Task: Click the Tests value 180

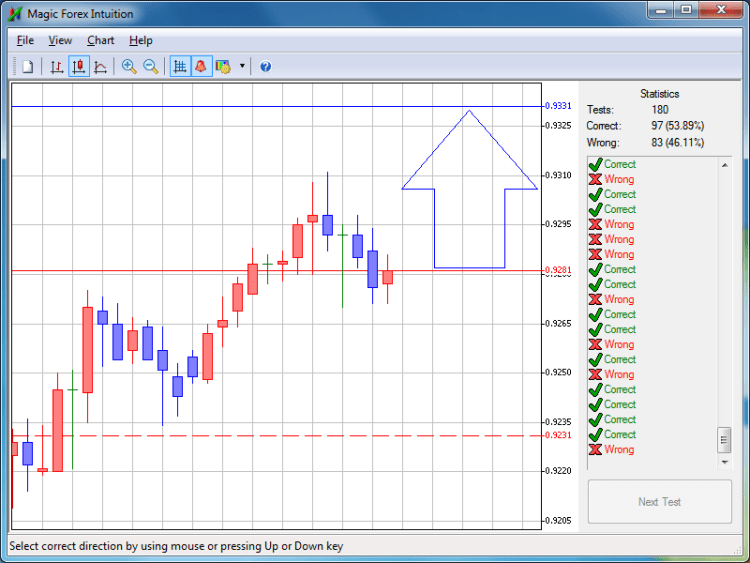Action: 660,110
